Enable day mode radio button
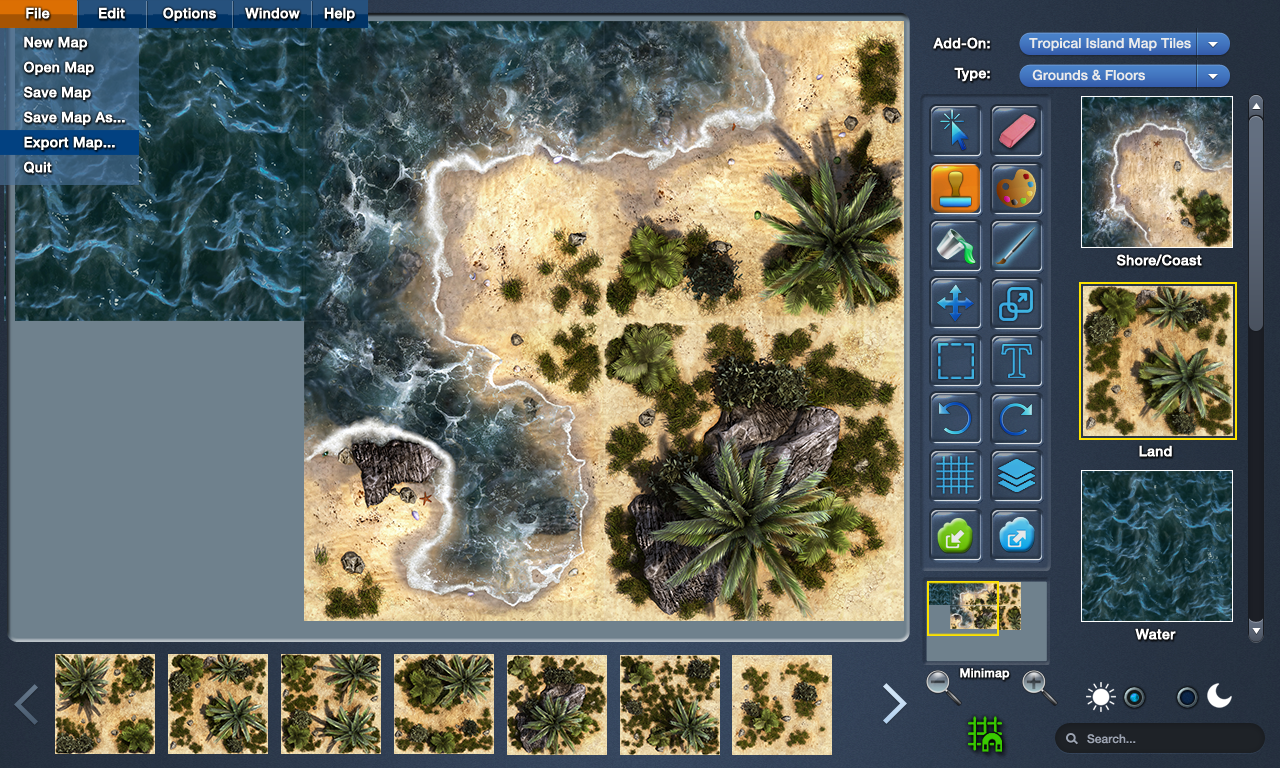Image resolution: width=1280 pixels, height=768 pixels. point(1134,697)
